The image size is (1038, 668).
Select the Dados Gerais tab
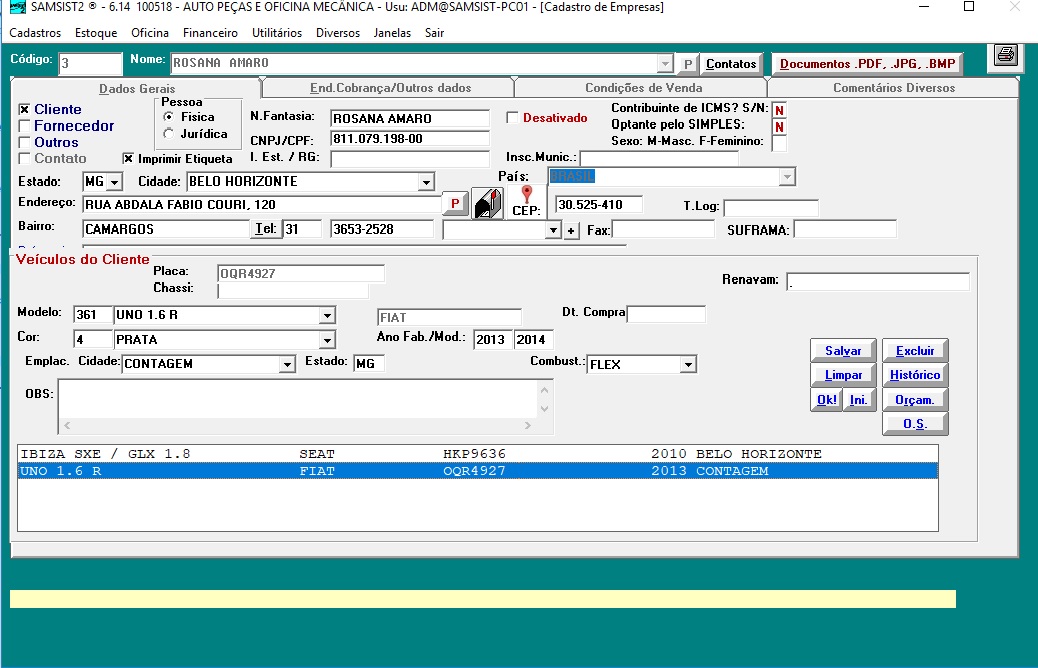point(137,88)
